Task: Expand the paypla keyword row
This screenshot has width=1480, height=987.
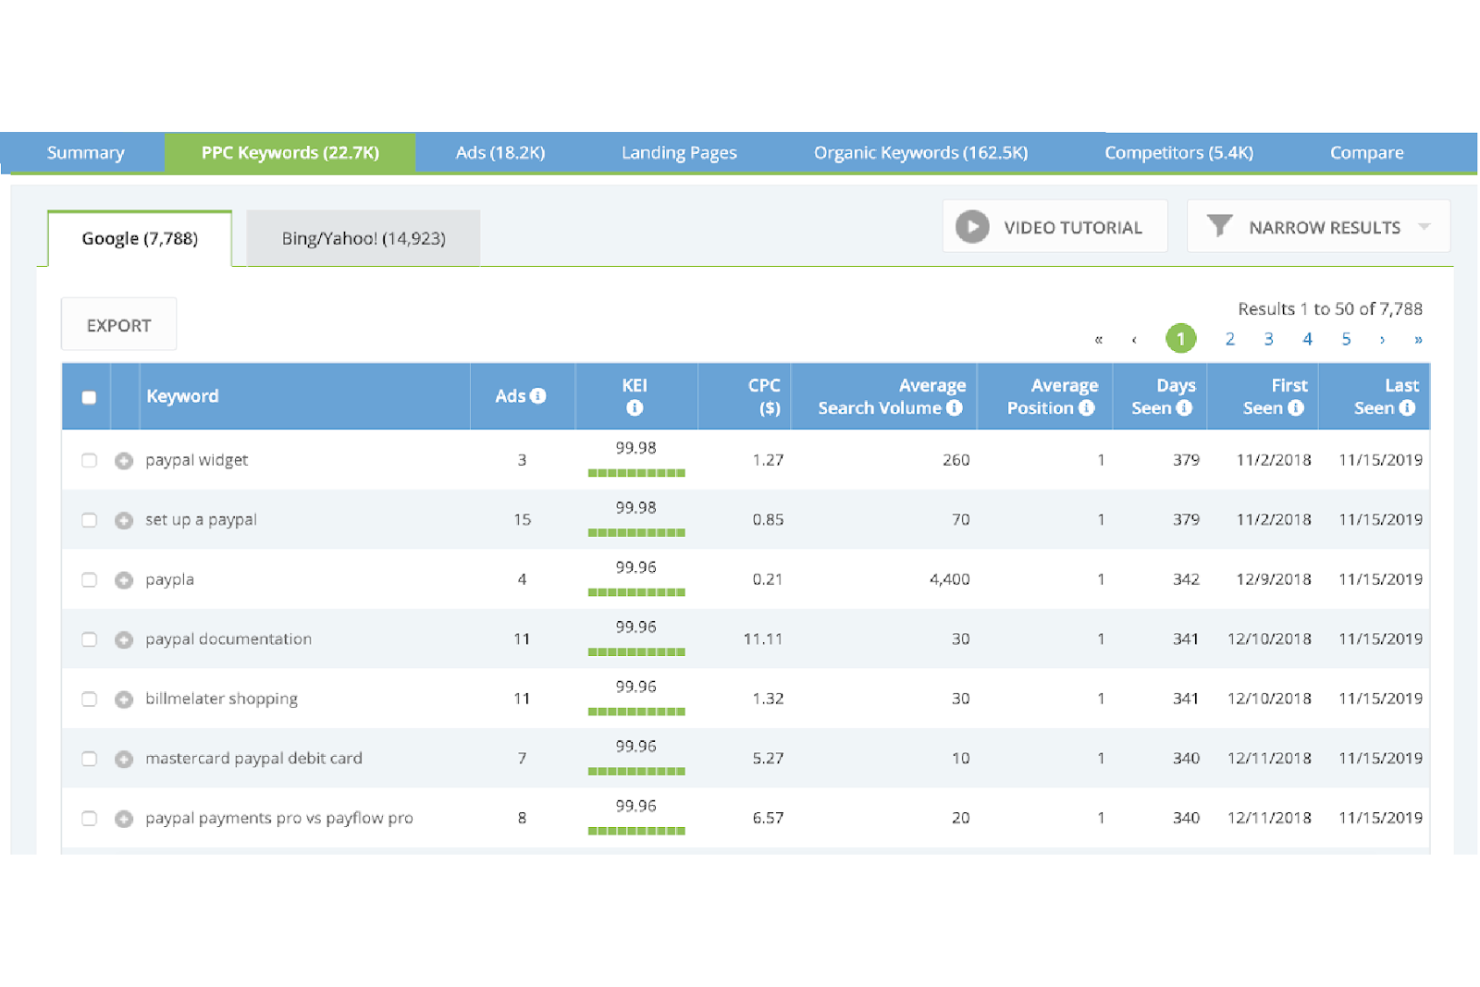Action: coord(124,580)
